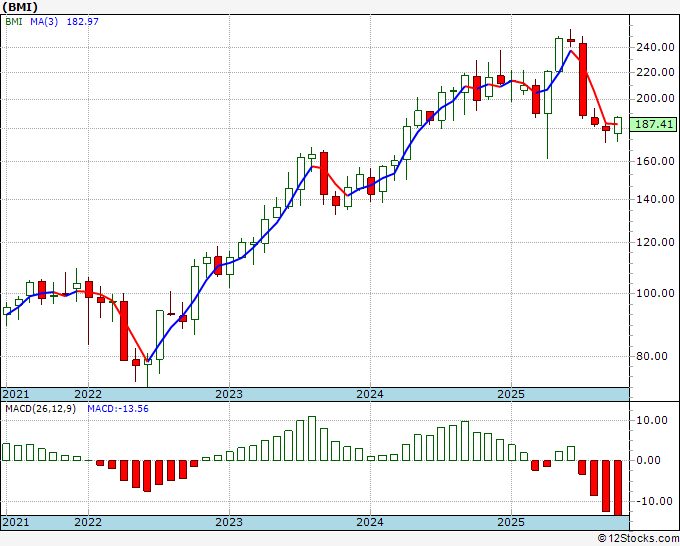Click 2023 on the price chart time axis

point(229,394)
